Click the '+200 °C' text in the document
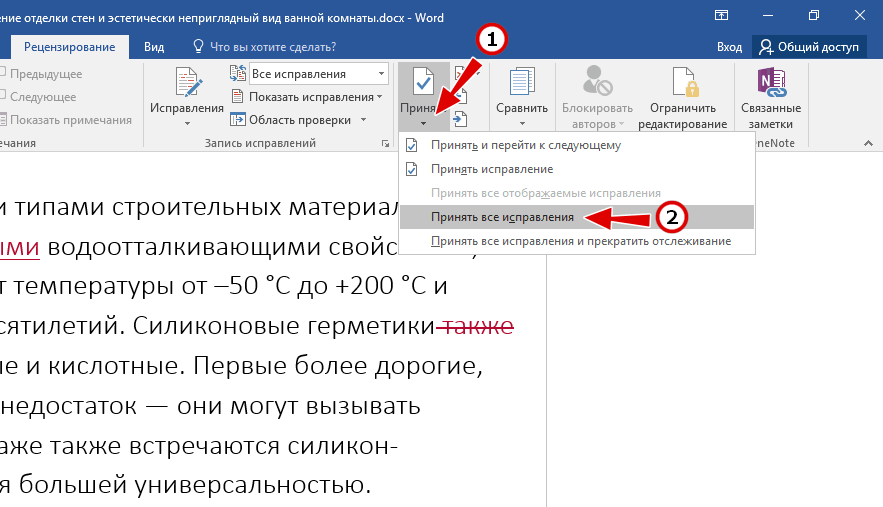Viewport: 883px width, 507px height. click(x=380, y=286)
